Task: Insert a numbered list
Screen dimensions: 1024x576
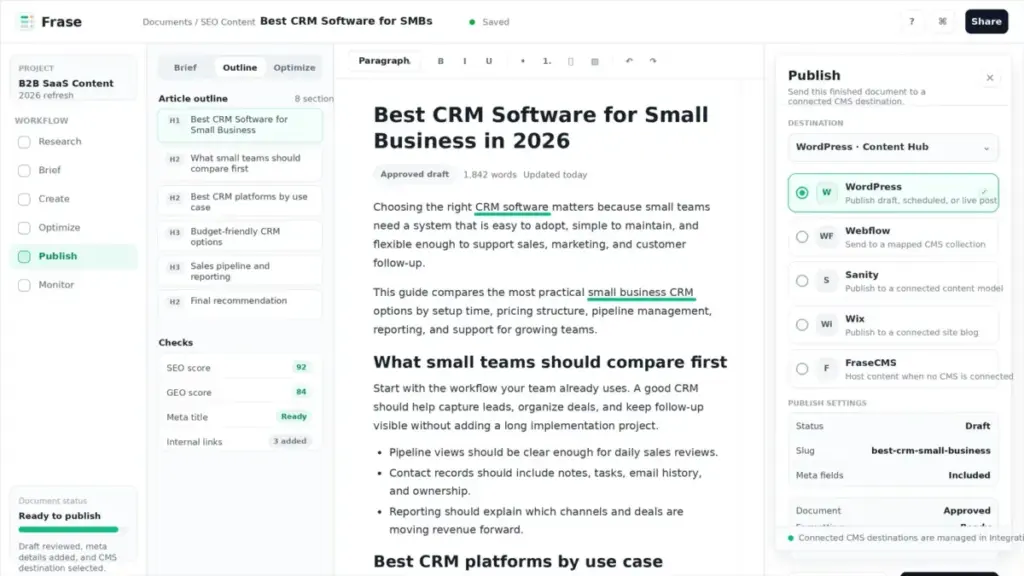Action: pos(547,61)
